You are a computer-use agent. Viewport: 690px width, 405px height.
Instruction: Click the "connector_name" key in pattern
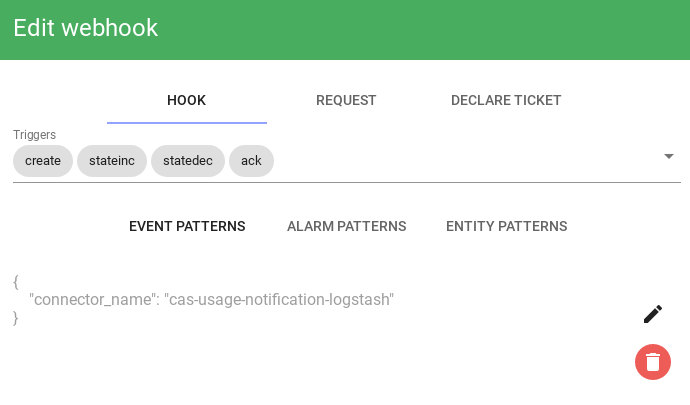coord(92,300)
